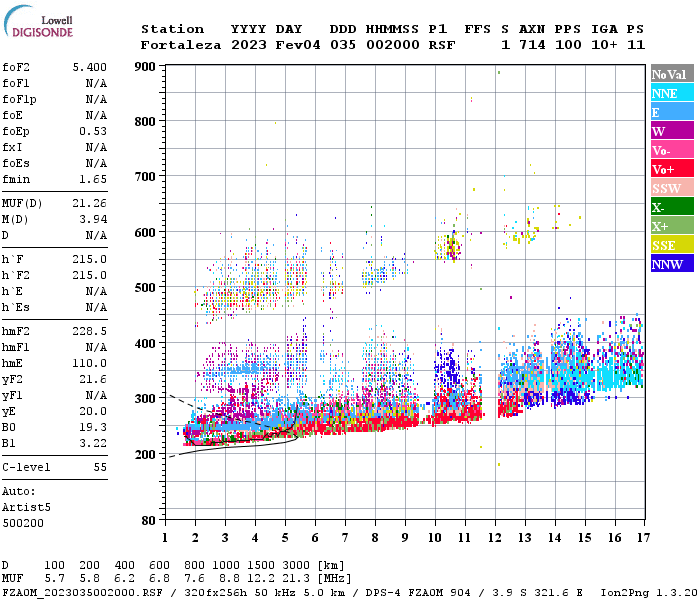Click the B1 value 3.22
The width and height of the screenshot is (700, 600).
click(93, 443)
